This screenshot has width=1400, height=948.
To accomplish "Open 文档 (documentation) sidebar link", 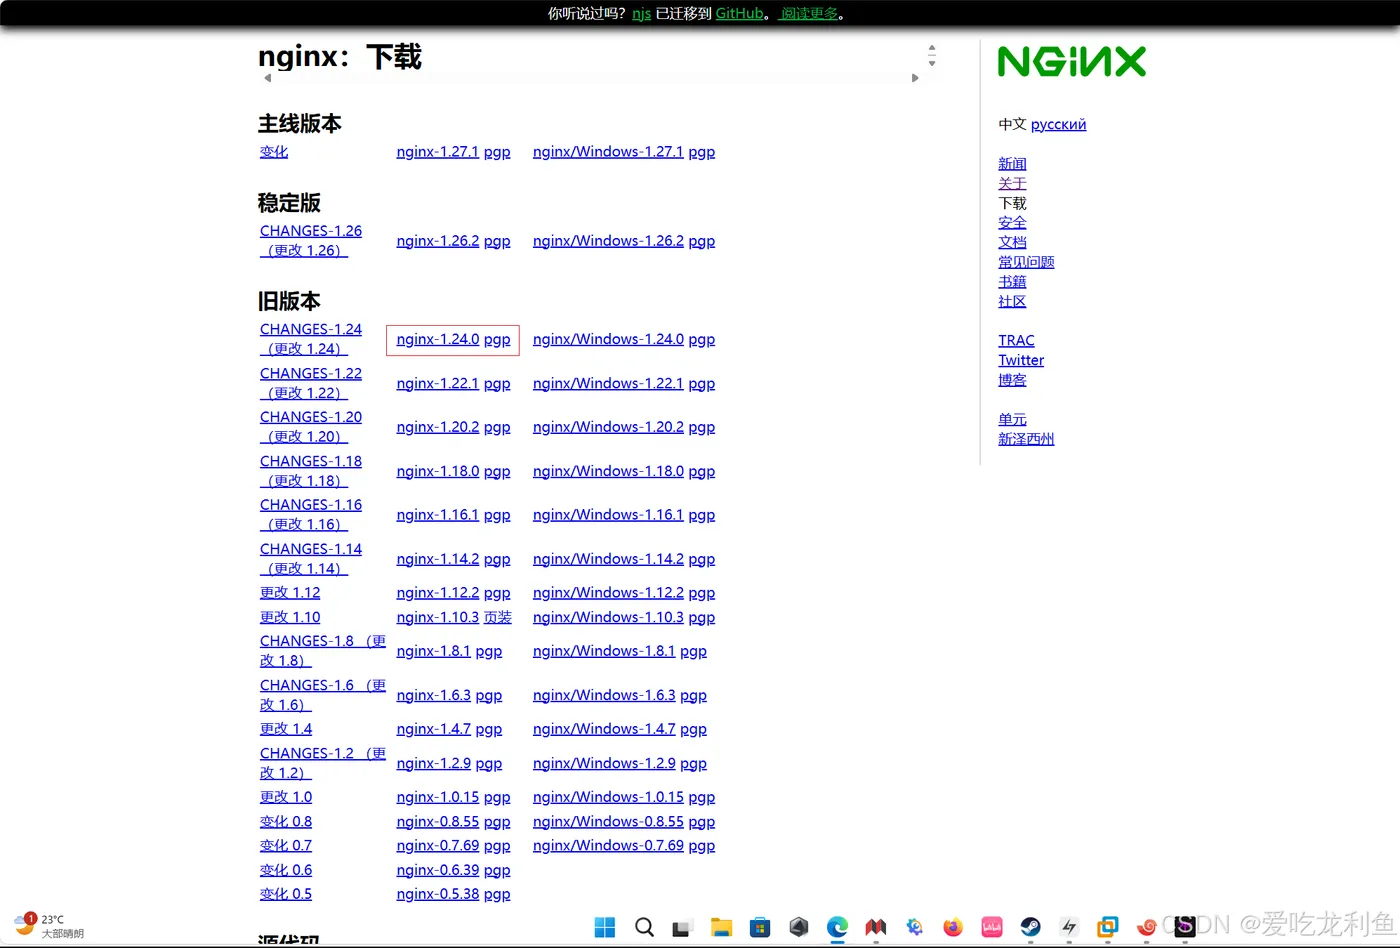I will 1012,242.
